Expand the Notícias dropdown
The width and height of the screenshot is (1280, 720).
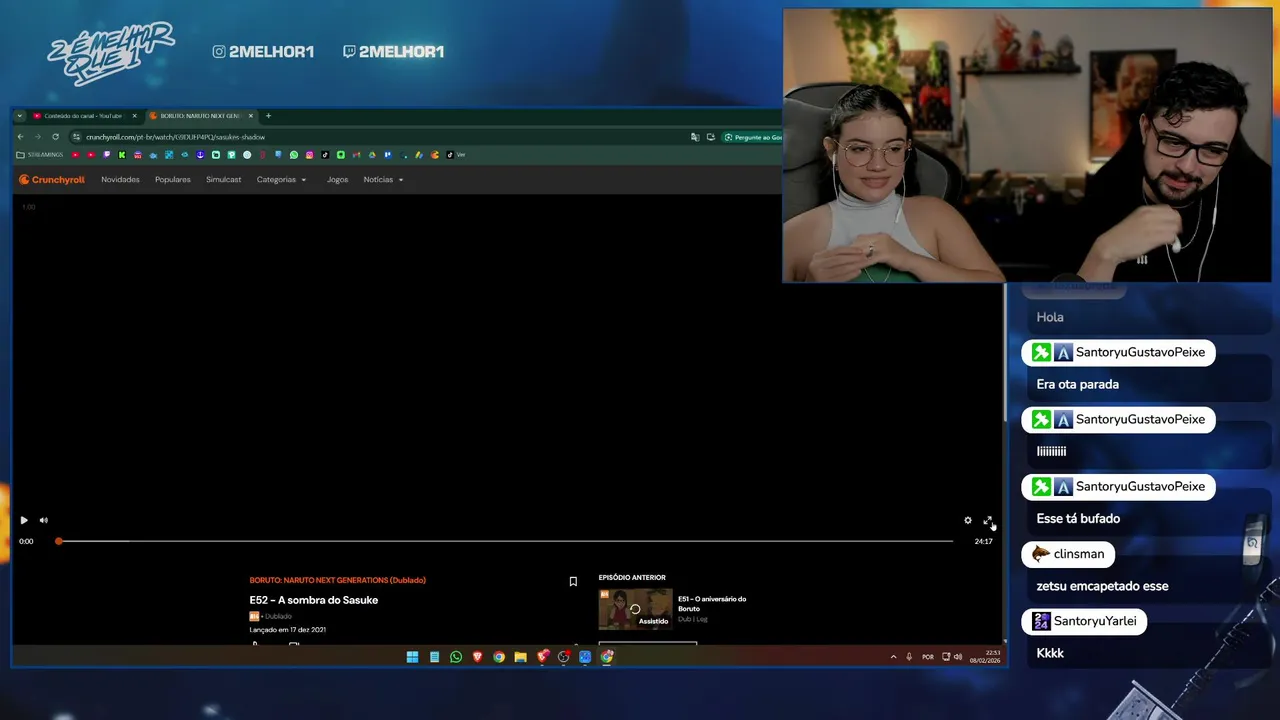(x=383, y=180)
